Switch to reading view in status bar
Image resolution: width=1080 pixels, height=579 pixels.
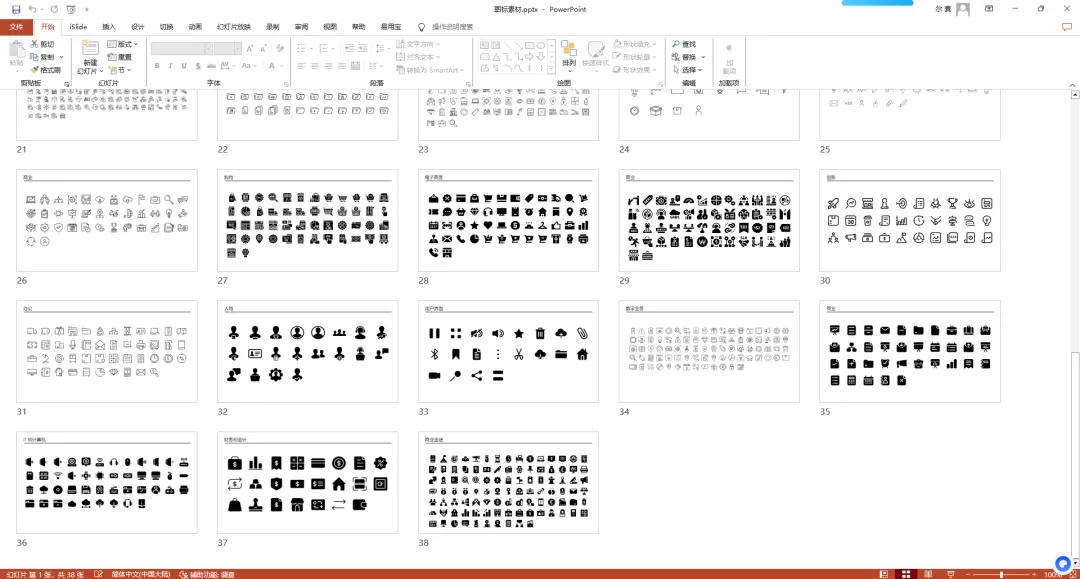click(928, 574)
